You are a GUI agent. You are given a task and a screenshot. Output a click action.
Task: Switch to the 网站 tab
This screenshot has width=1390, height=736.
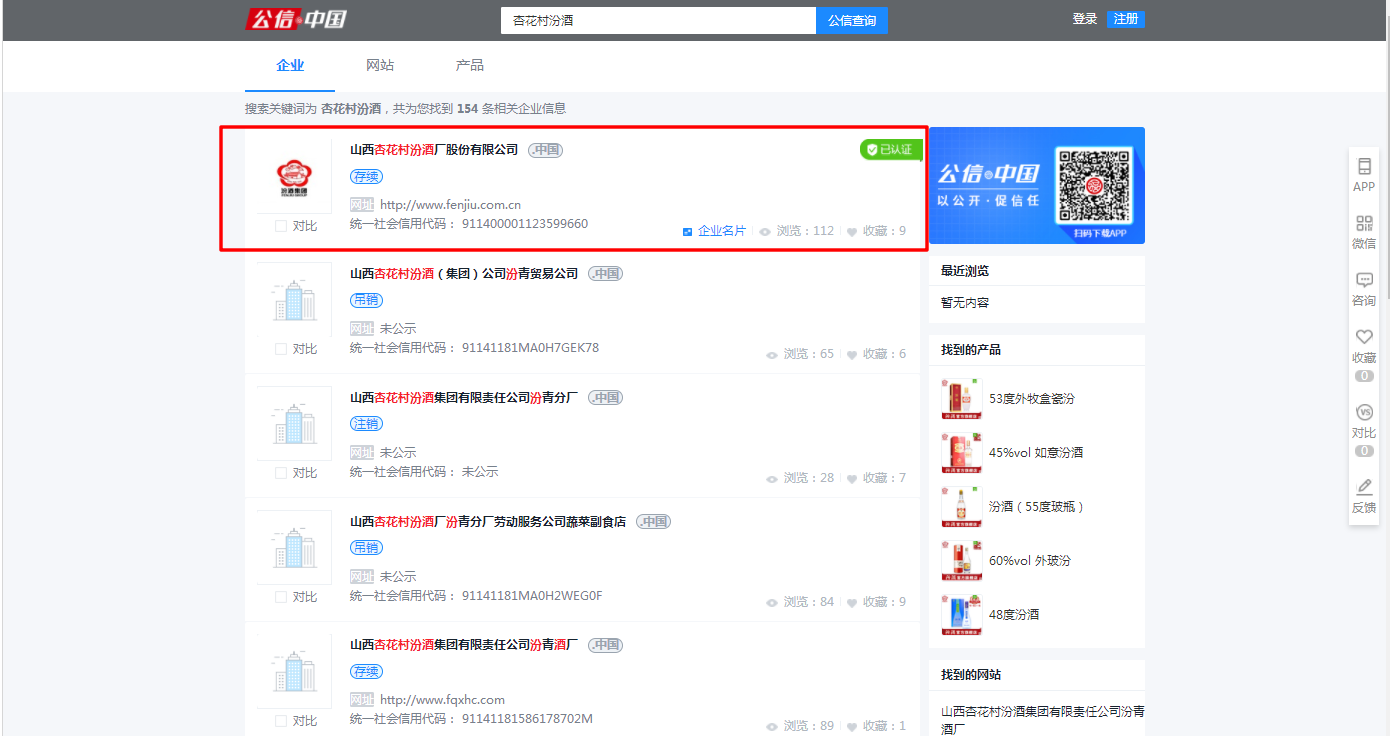(378, 65)
